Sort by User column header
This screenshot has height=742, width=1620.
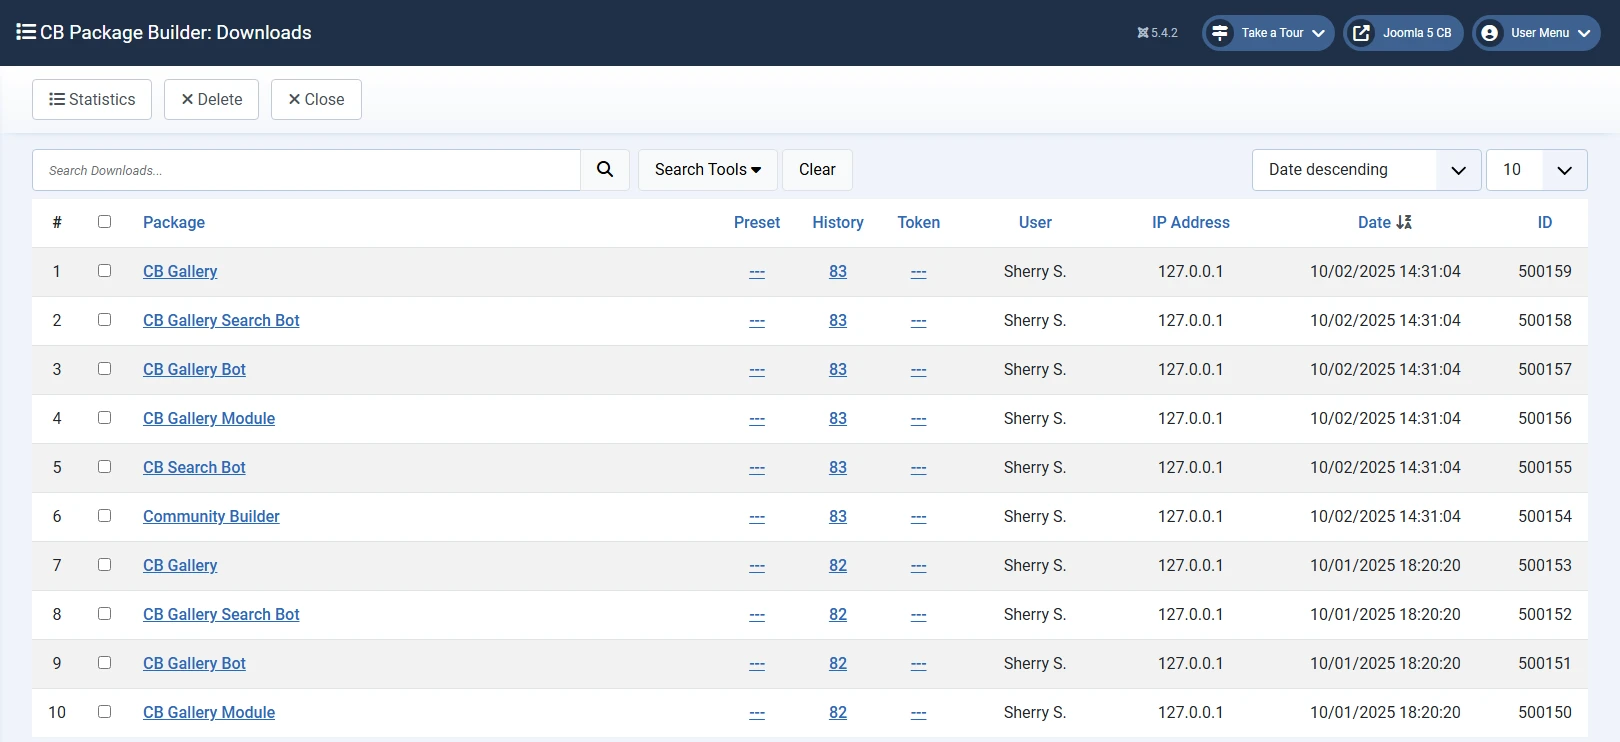(1035, 222)
